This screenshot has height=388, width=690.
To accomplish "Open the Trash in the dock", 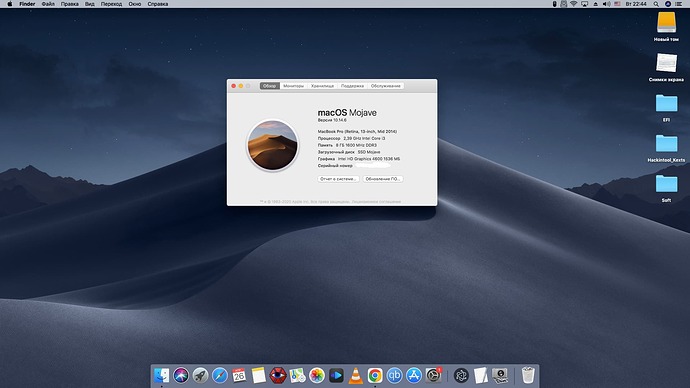I will [528, 375].
